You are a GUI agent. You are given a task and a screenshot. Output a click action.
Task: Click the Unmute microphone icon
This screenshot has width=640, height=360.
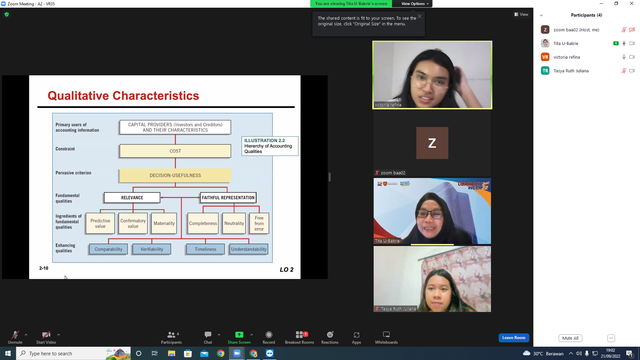point(15,335)
